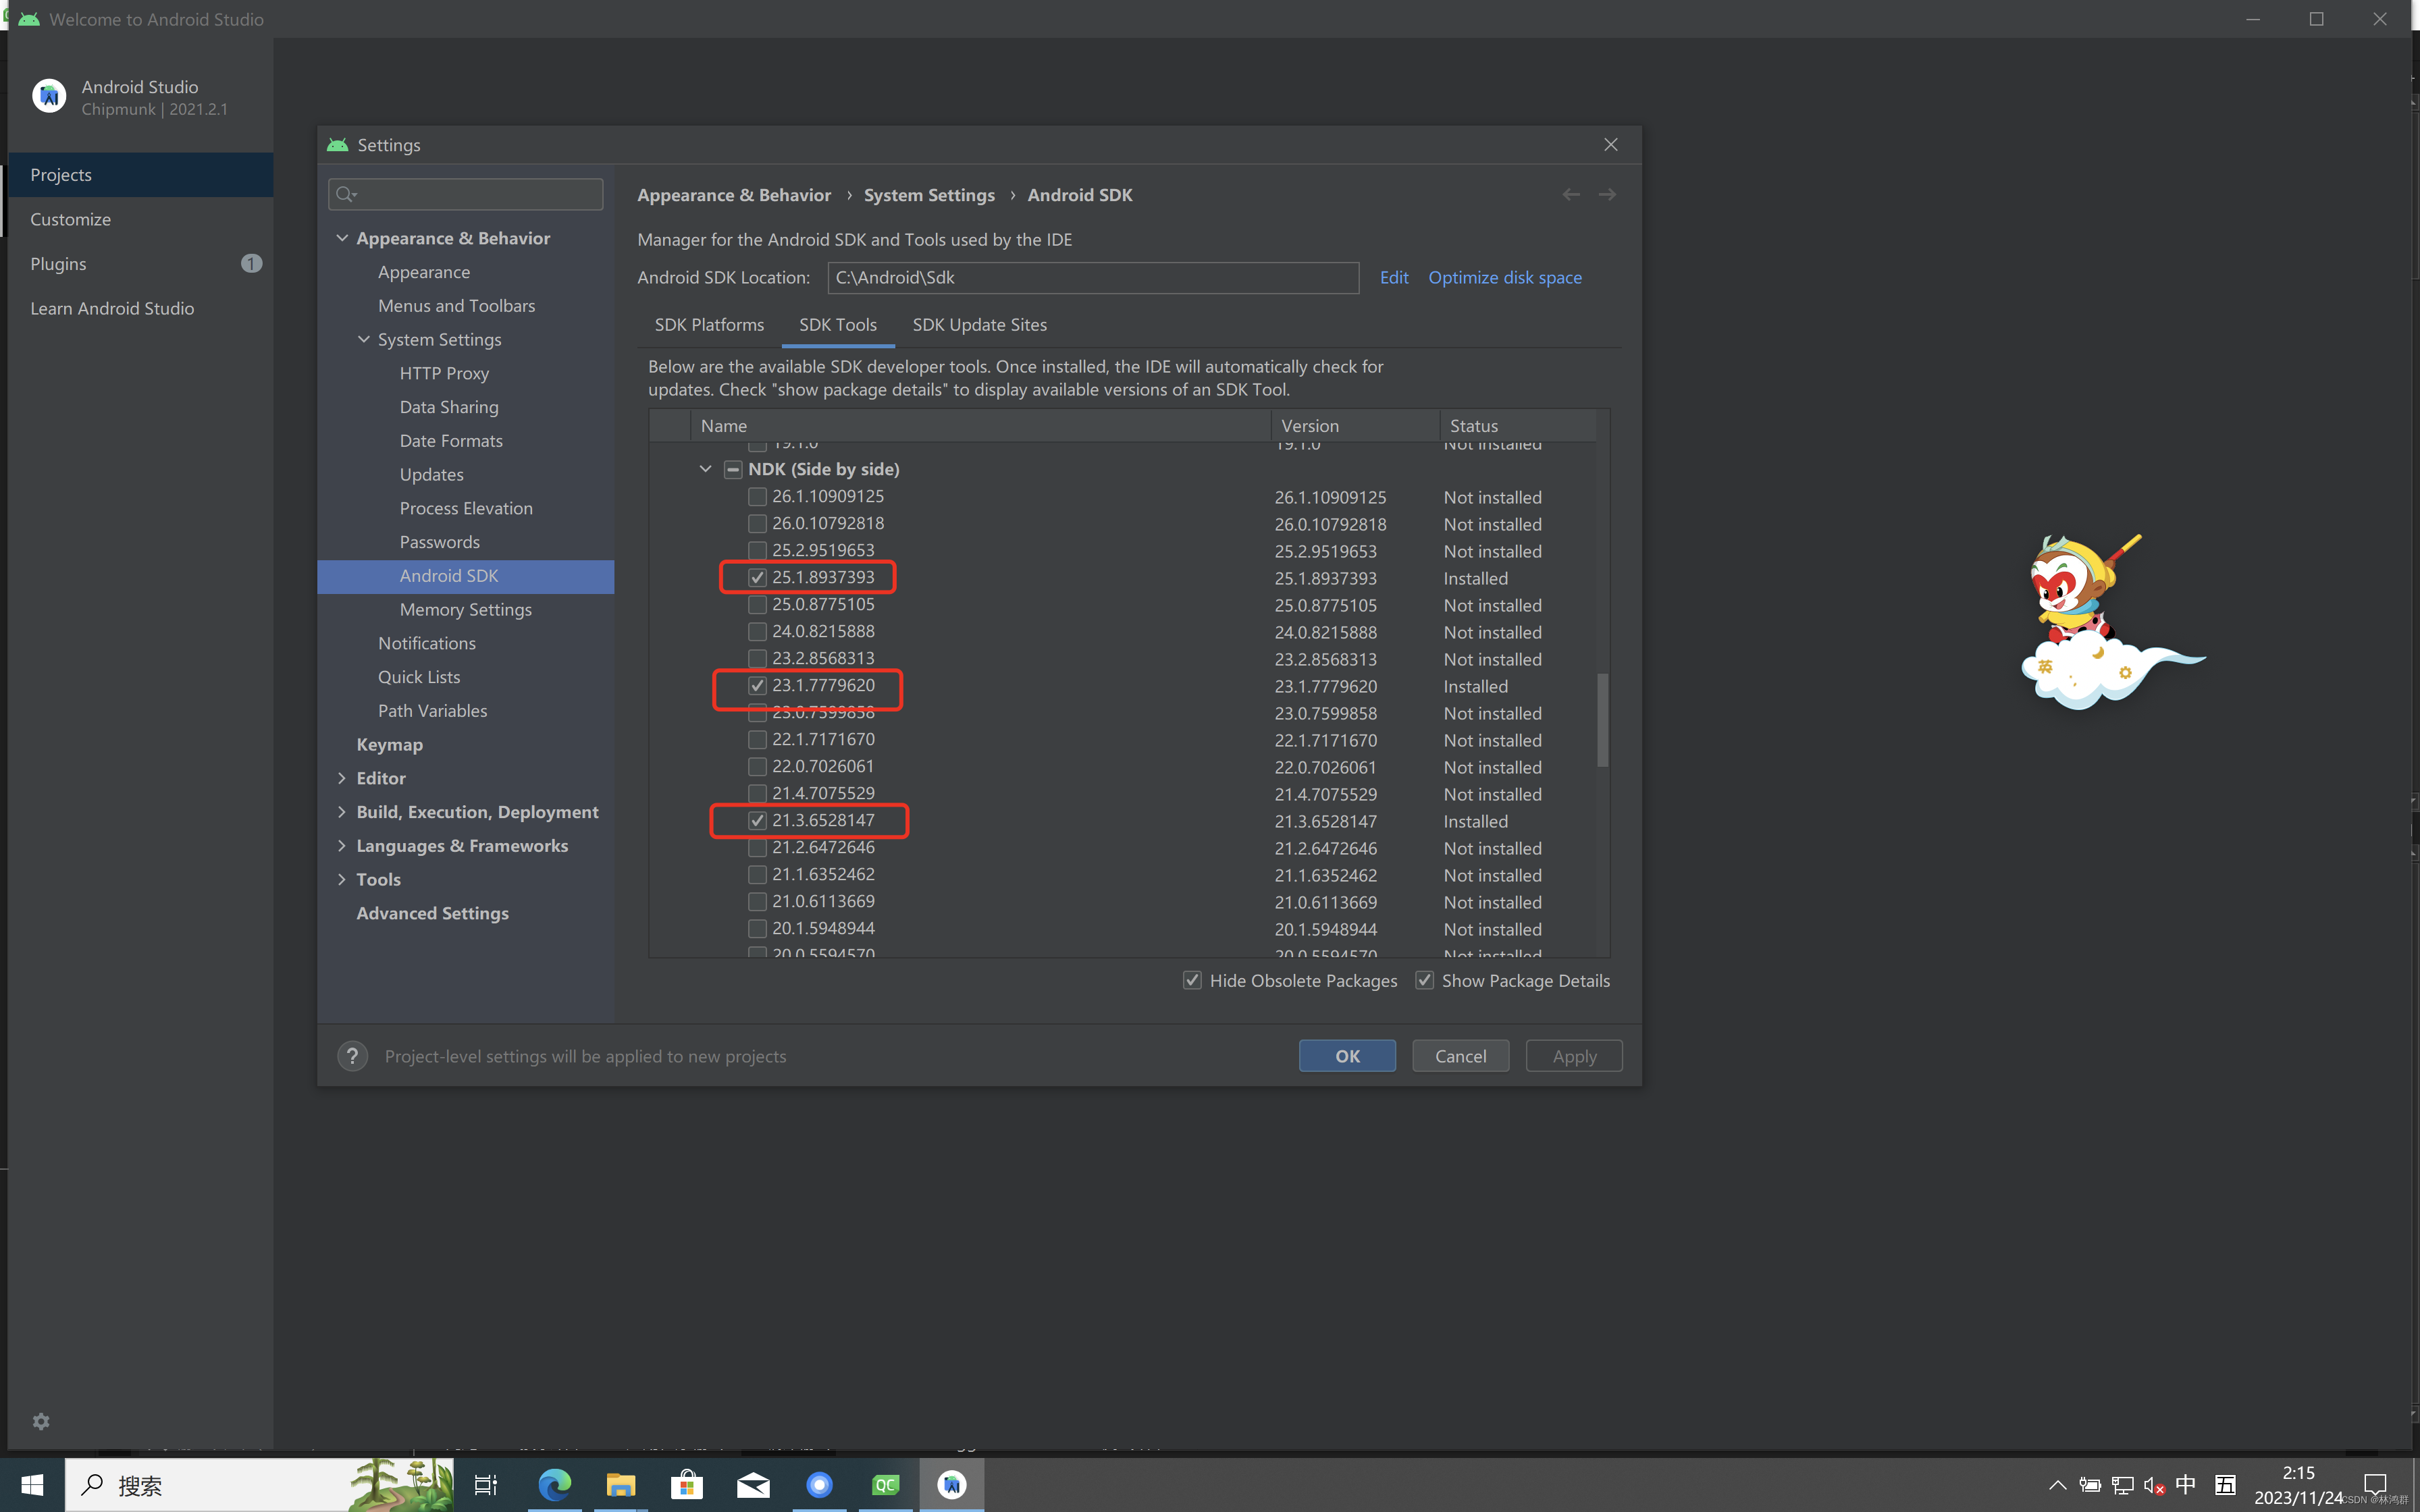Image resolution: width=2420 pixels, height=1512 pixels.
Task: Show hidden system tray icons
Action: [2057, 1485]
